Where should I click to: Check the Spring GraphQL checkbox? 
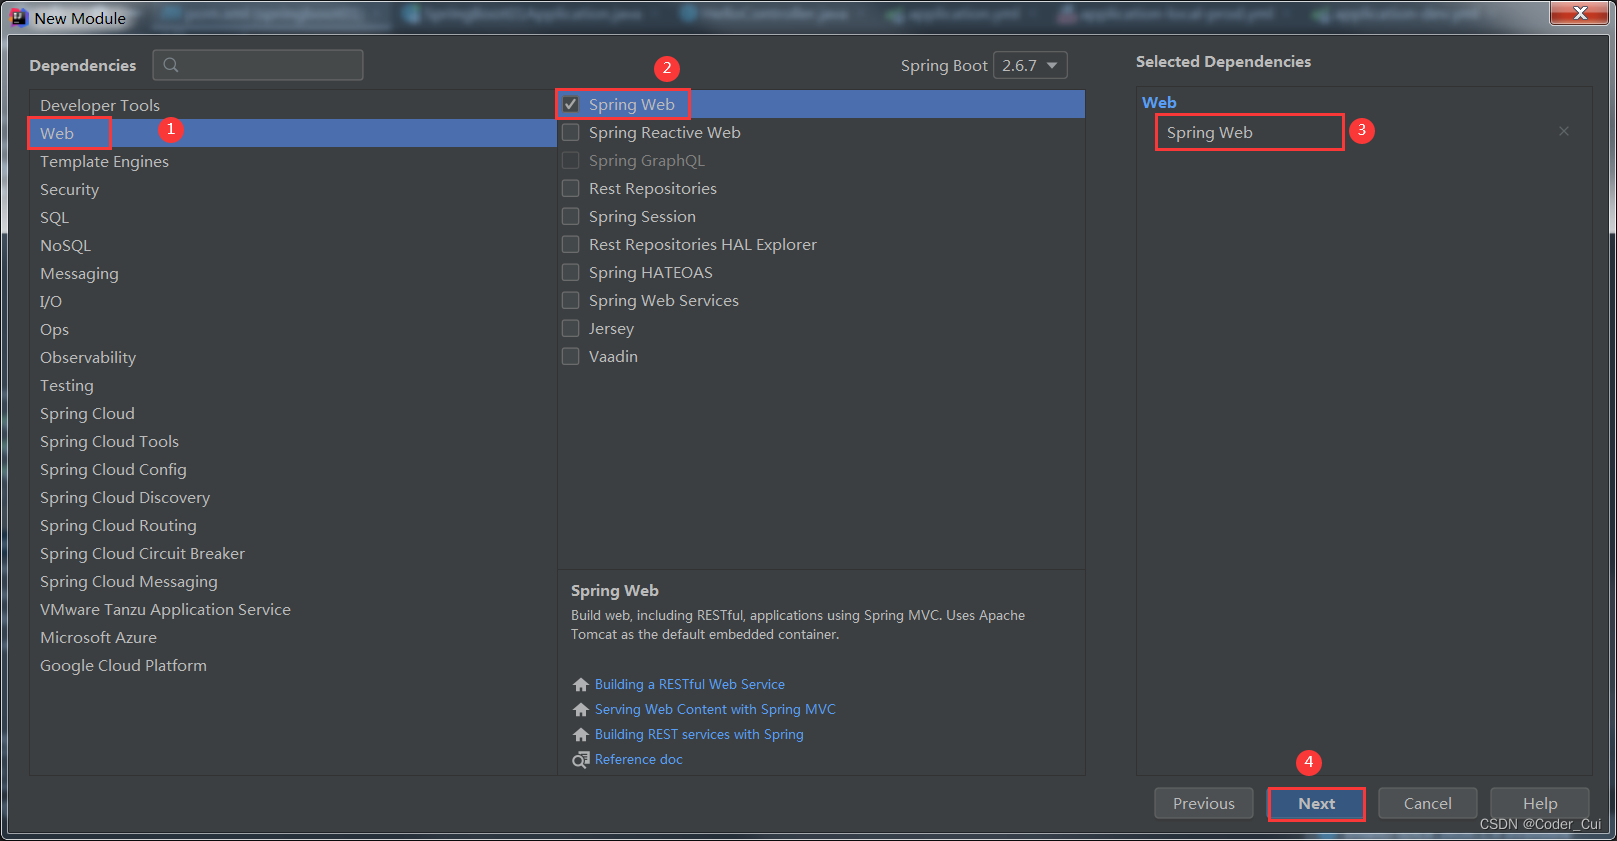(570, 160)
